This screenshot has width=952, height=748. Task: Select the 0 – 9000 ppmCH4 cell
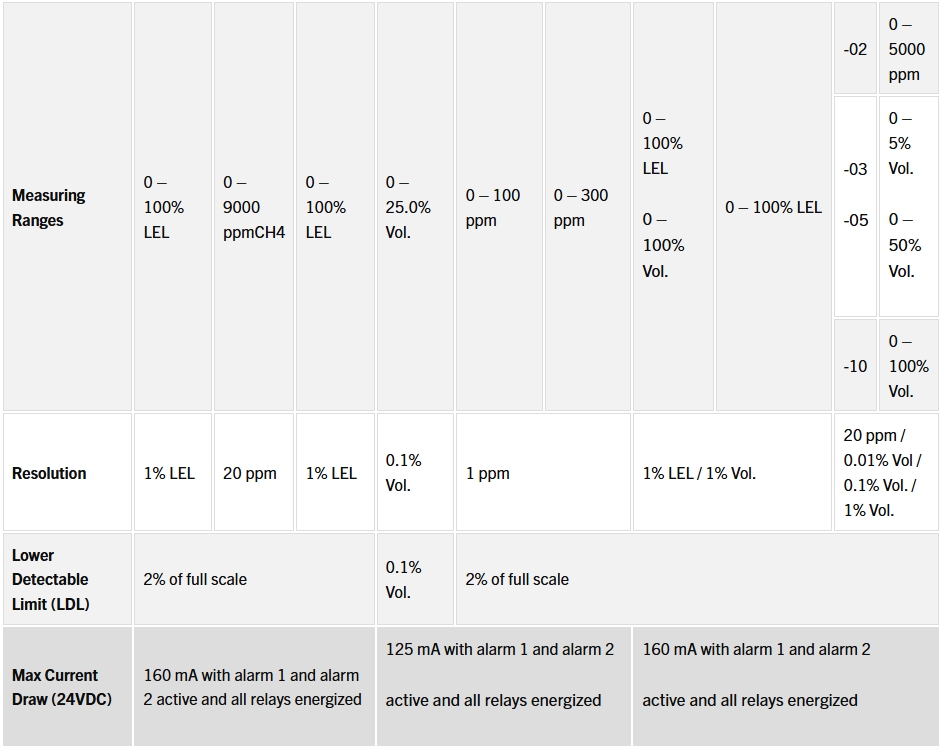[x=253, y=207]
